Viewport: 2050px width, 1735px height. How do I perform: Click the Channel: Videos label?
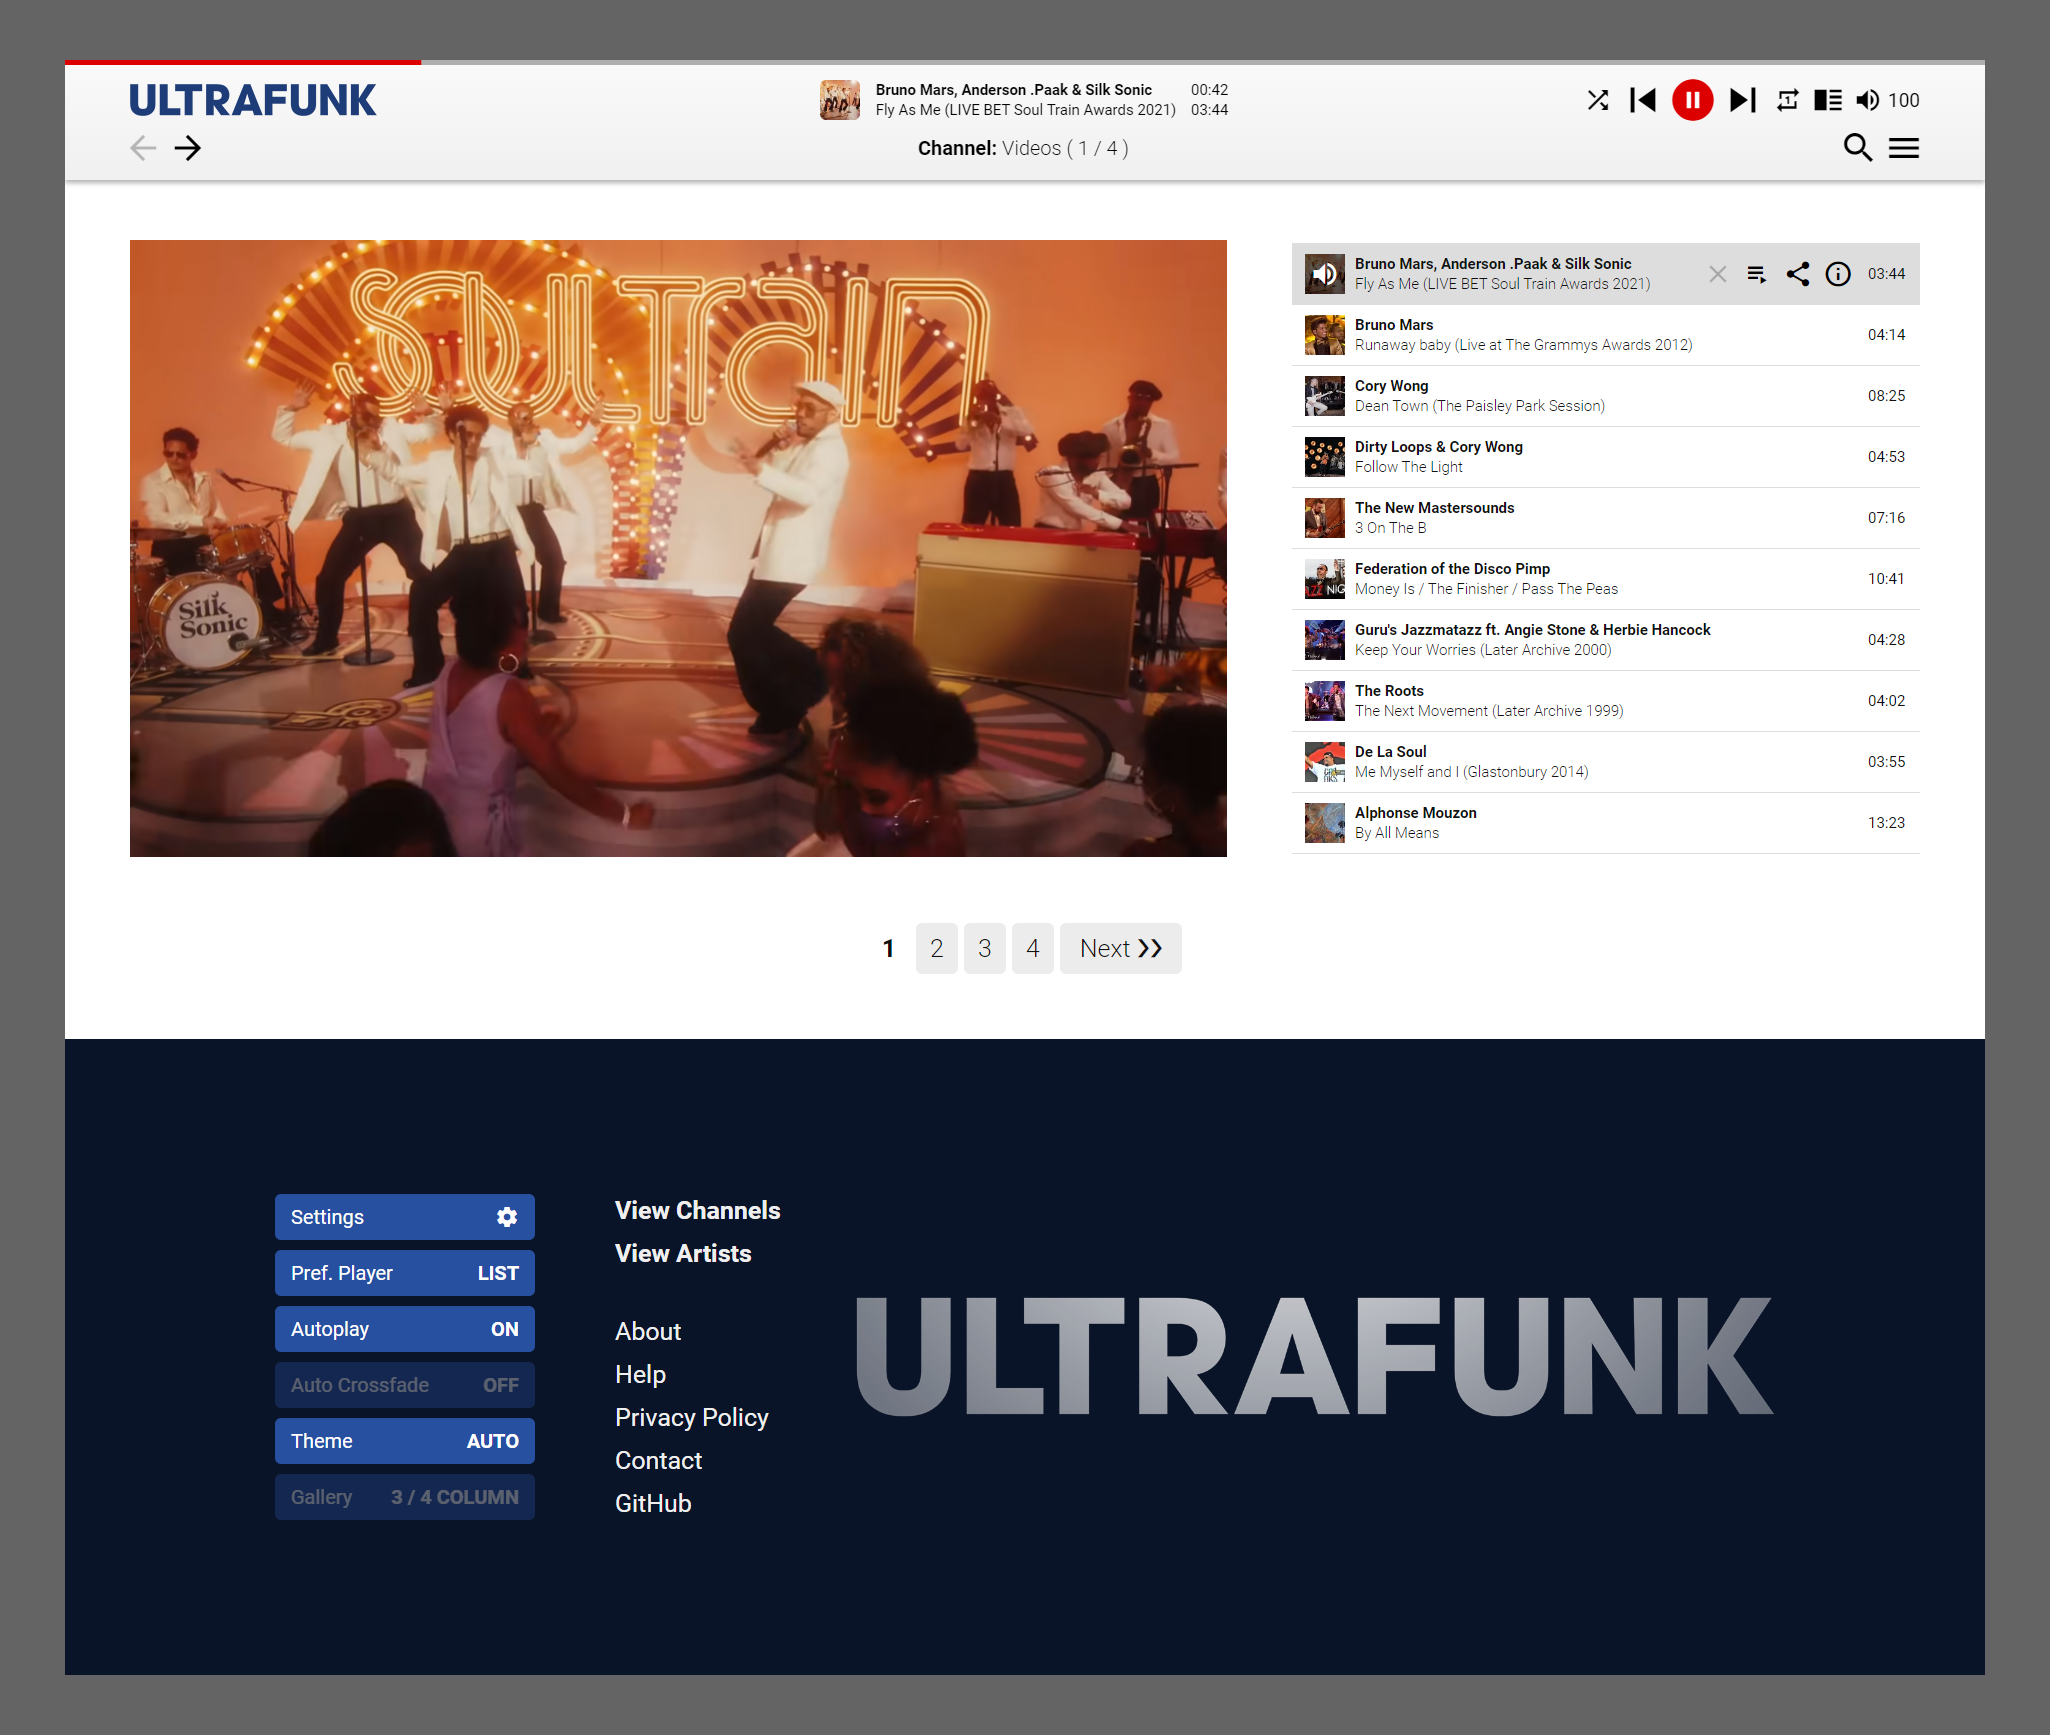[1023, 148]
